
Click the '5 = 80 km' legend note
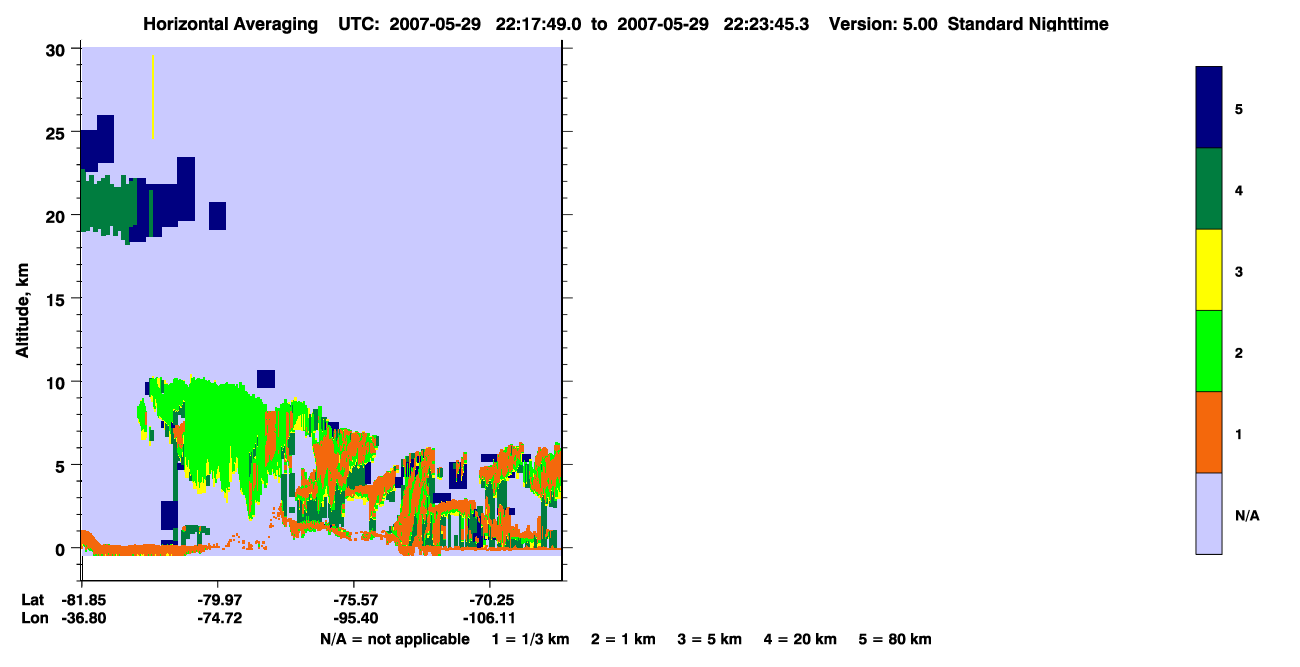[x=895, y=639]
